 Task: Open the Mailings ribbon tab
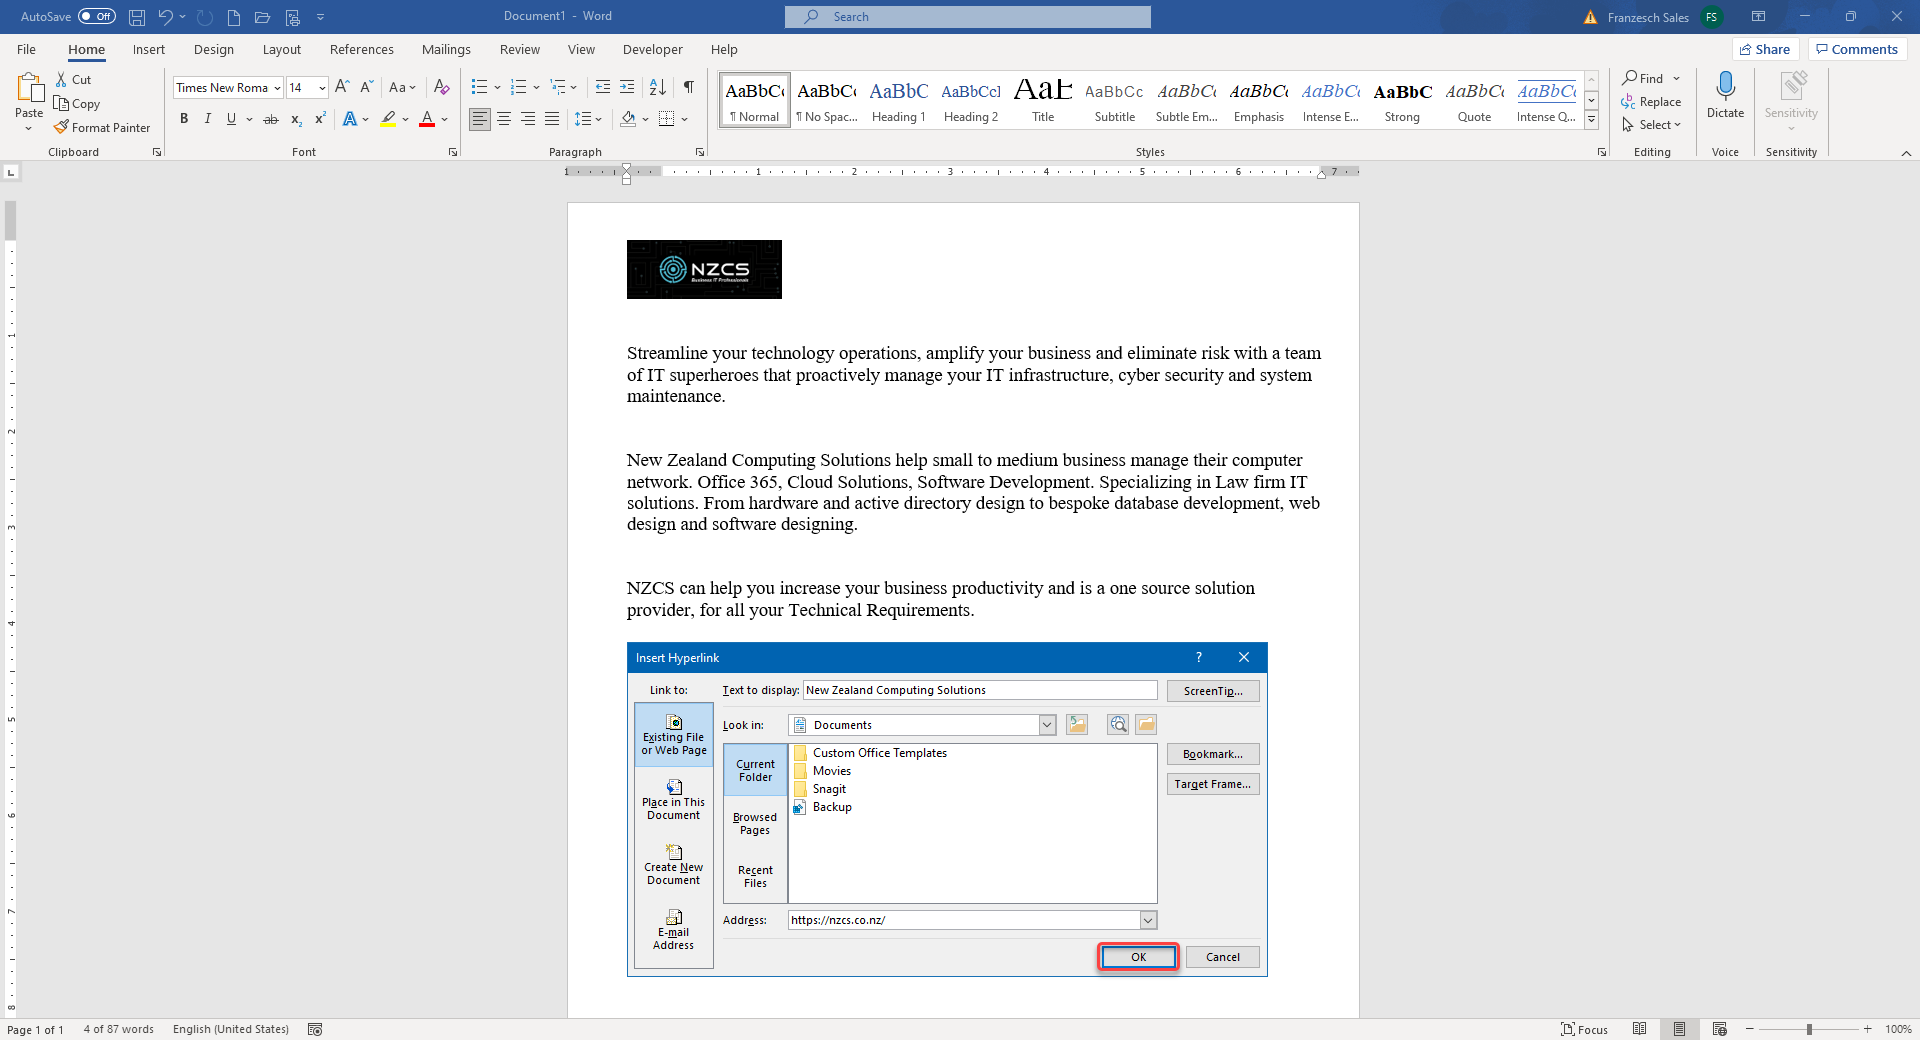446,49
